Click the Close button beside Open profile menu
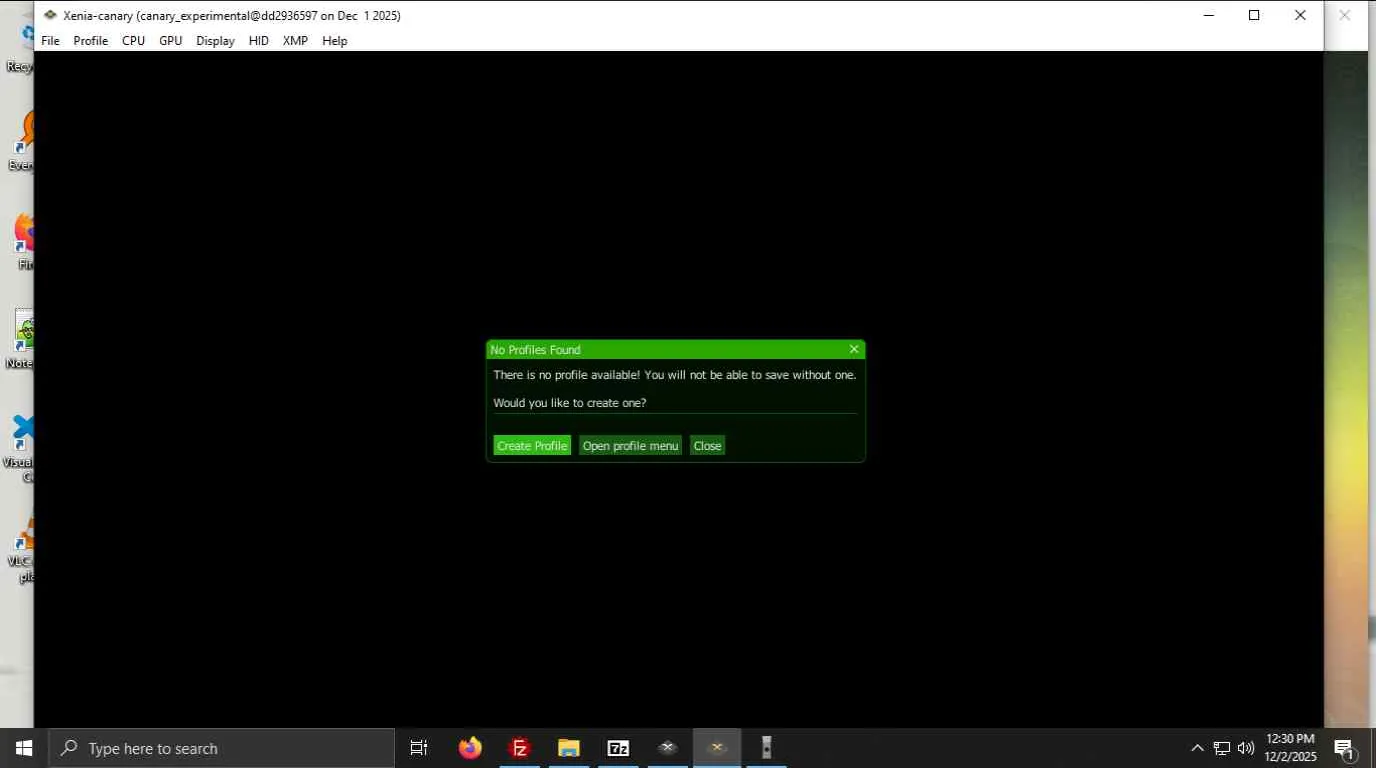 click(x=707, y=446)
